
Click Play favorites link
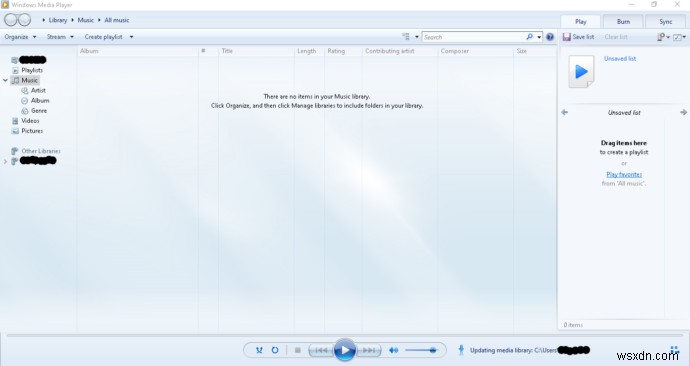pyautogui.click(x=624, y=175)
